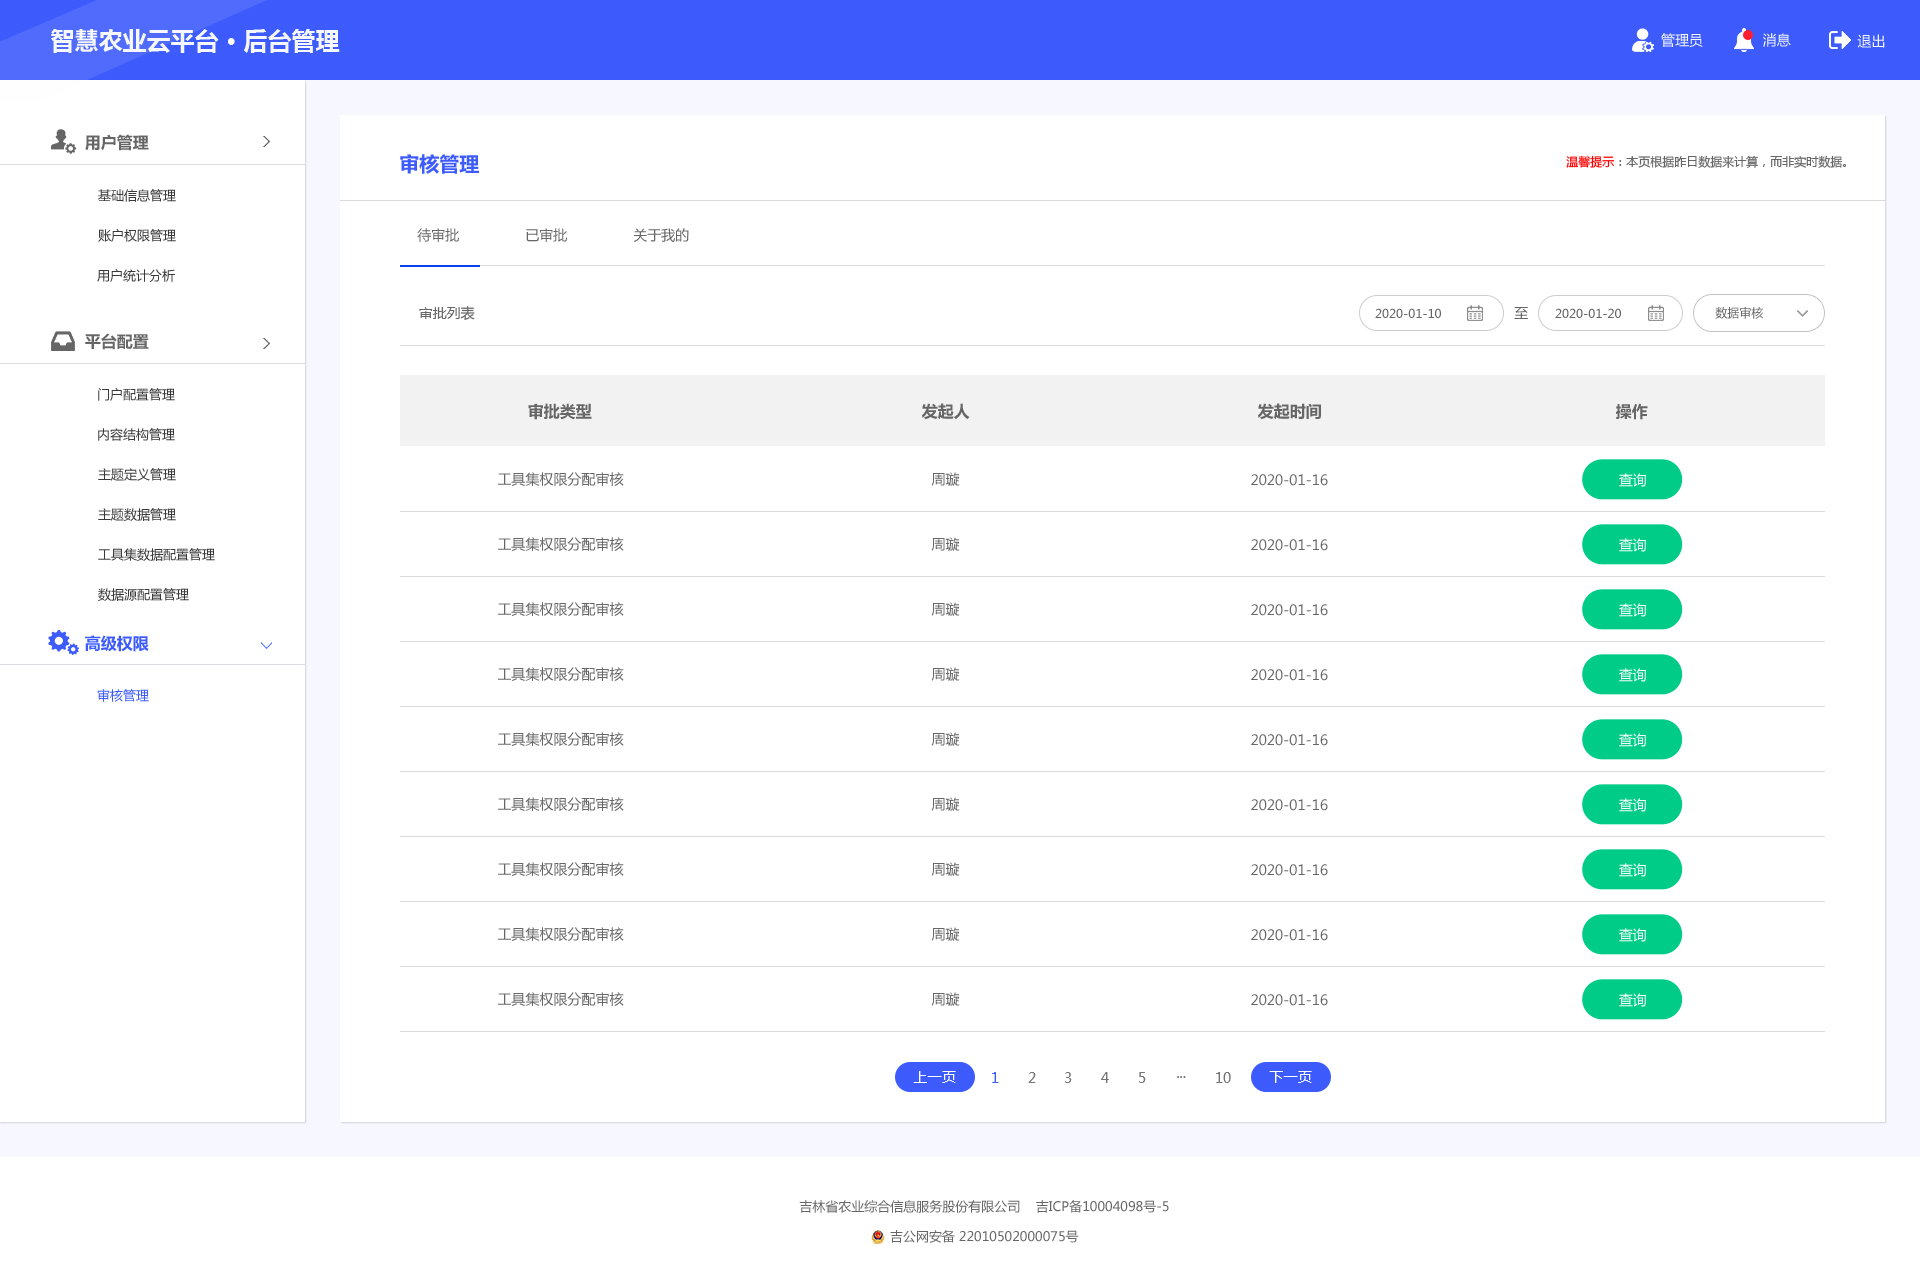Click the 吉ICP备10004098号-5 footer link

pyautogui.click(x=1102, y=1207)
